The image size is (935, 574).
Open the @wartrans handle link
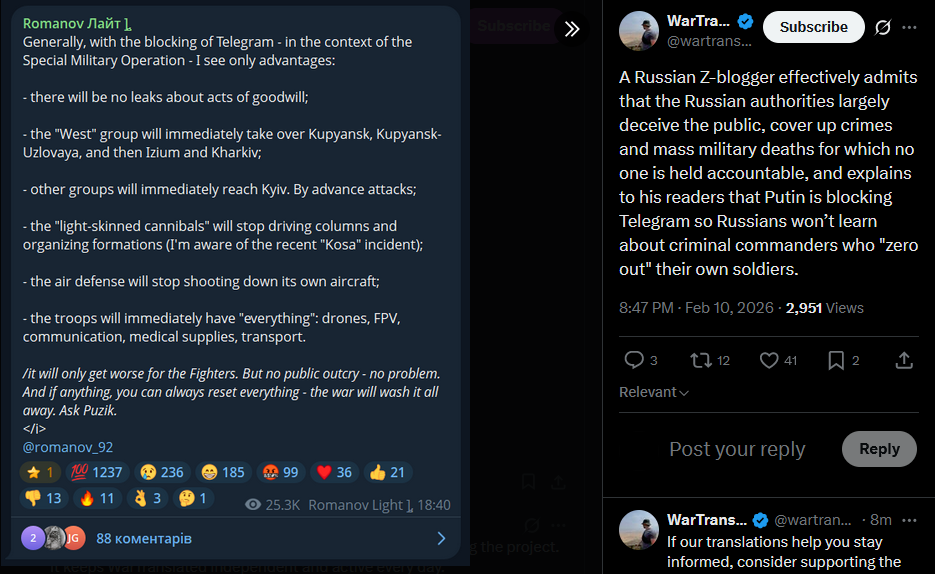coord(709,41)
